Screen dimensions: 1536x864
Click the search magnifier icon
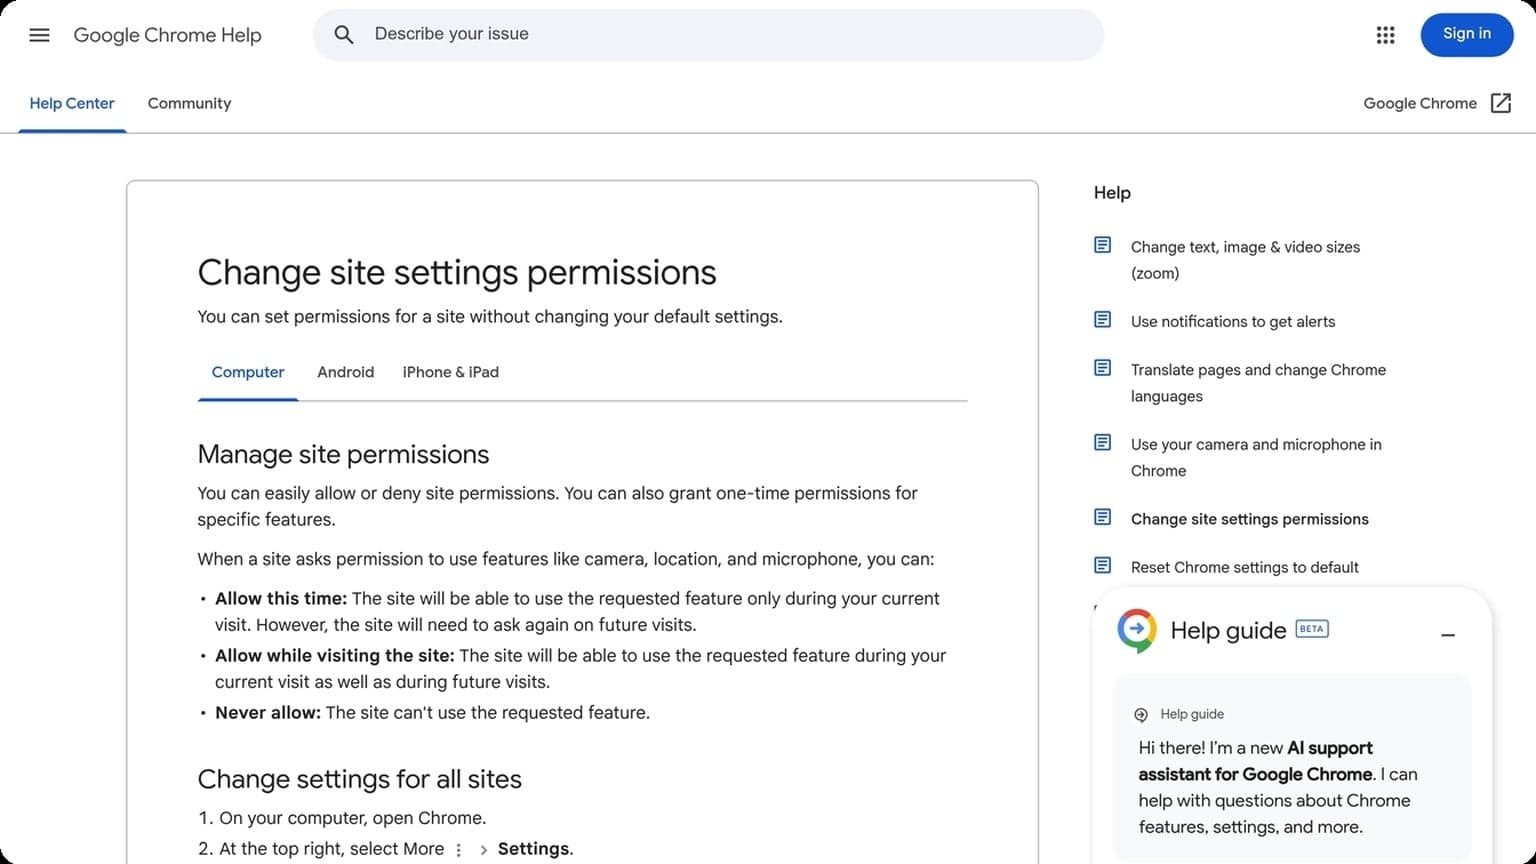tap(344, 35)
